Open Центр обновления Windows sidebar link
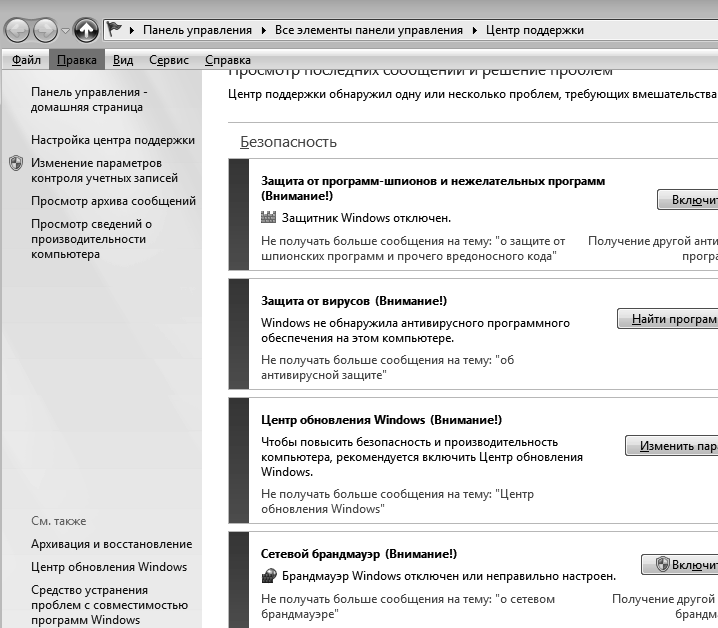This screenshot has width=718, height=628. [109, 567]
